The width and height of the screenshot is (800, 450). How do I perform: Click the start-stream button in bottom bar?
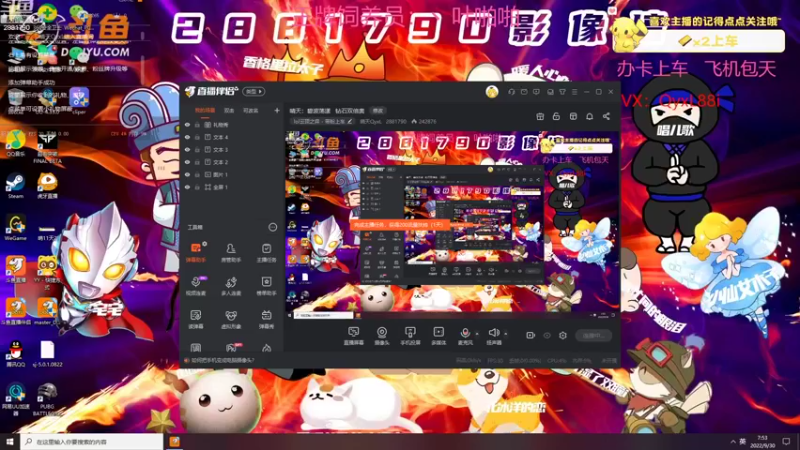click(593, 335)
